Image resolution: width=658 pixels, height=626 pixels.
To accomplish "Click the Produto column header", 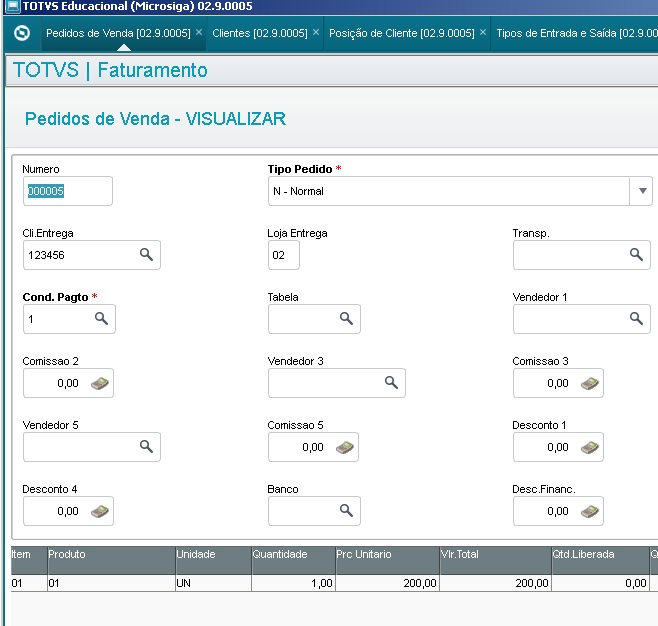I will coord(111,560).
